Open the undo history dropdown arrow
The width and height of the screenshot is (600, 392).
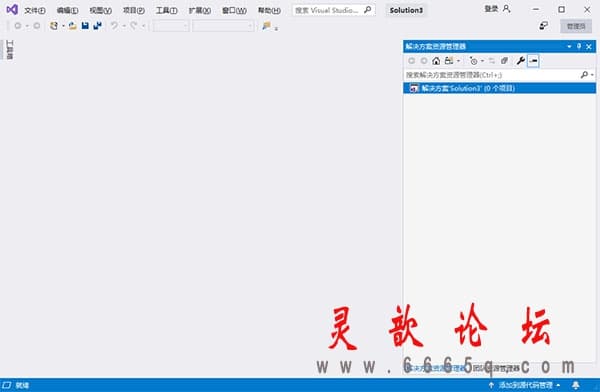tap(124, 26)
